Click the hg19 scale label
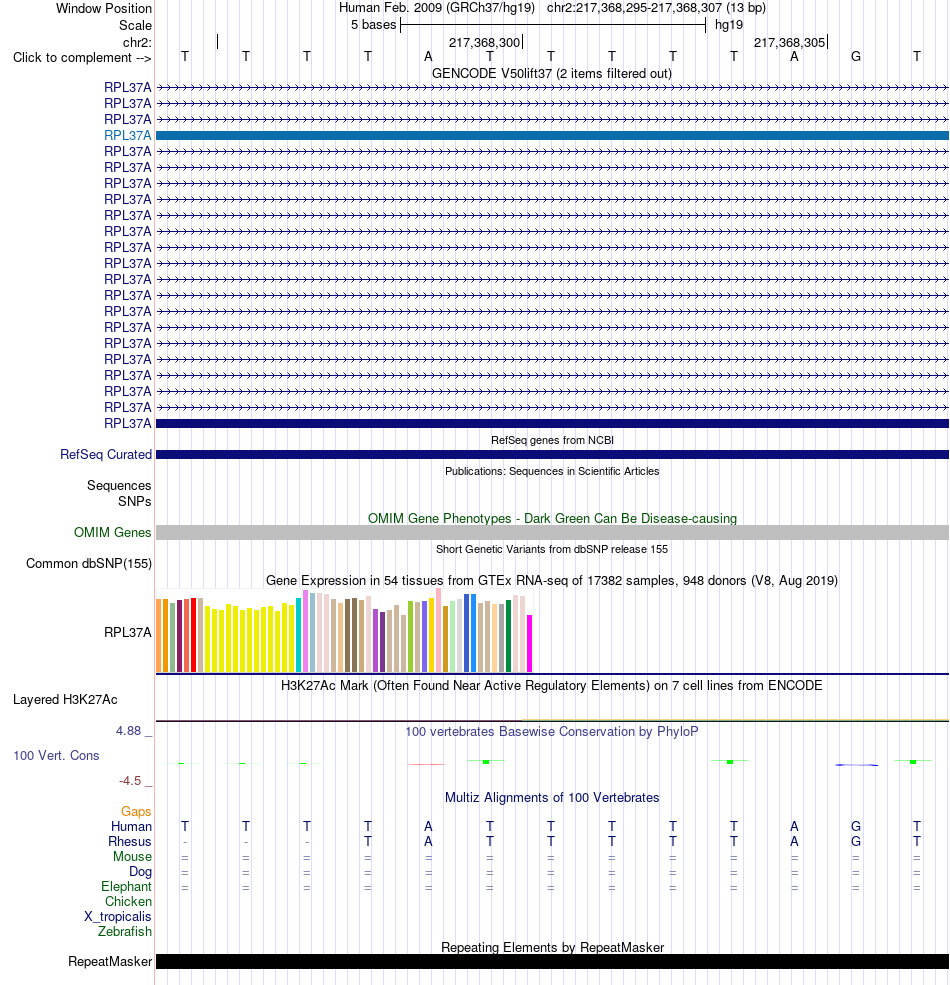Screen dimensions: 950x985 pos(729,24)
